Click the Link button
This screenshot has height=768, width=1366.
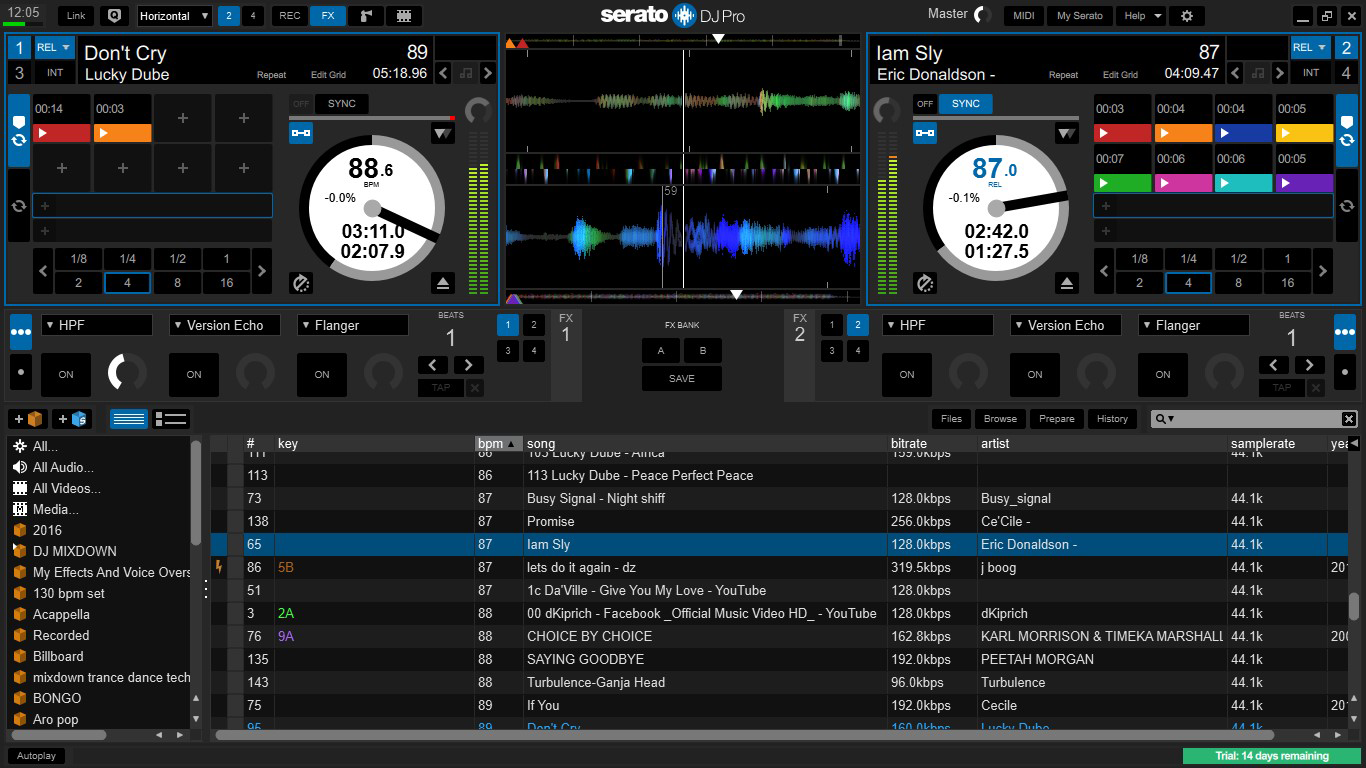(x=77, y=16)
